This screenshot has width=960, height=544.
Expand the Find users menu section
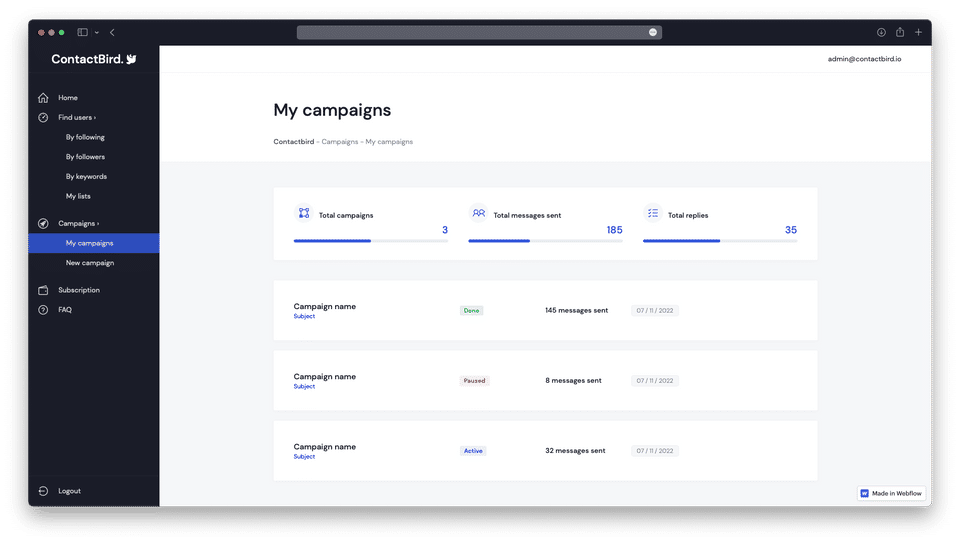(x=77, y=117)
